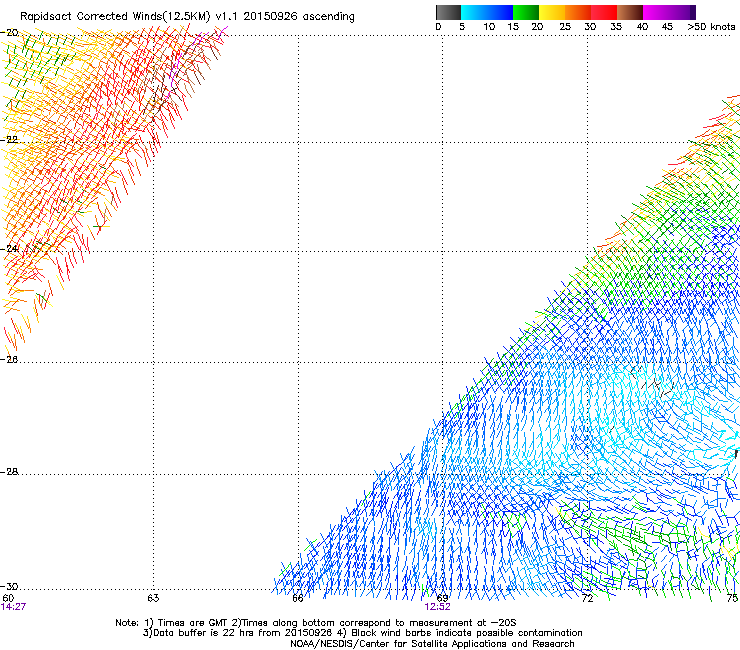Click the 63 longitude axis label
Screen dimensions: 740x650
point(153,598)
